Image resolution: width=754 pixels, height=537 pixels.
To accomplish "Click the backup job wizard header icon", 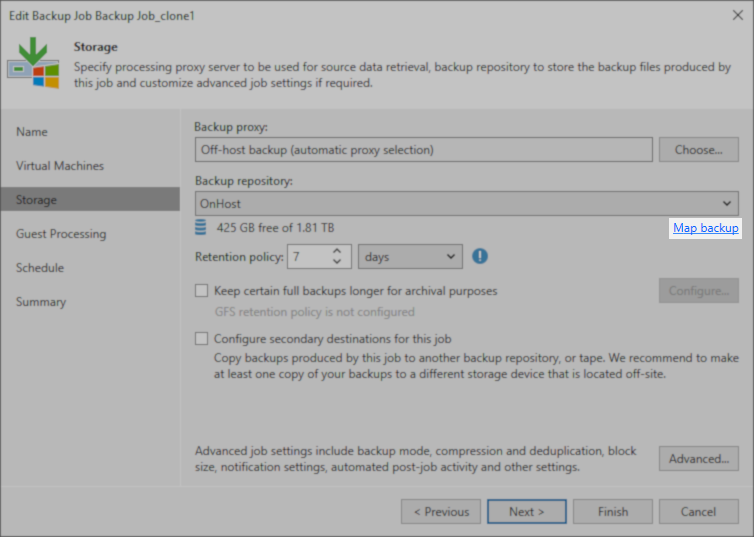I will 33,62.
